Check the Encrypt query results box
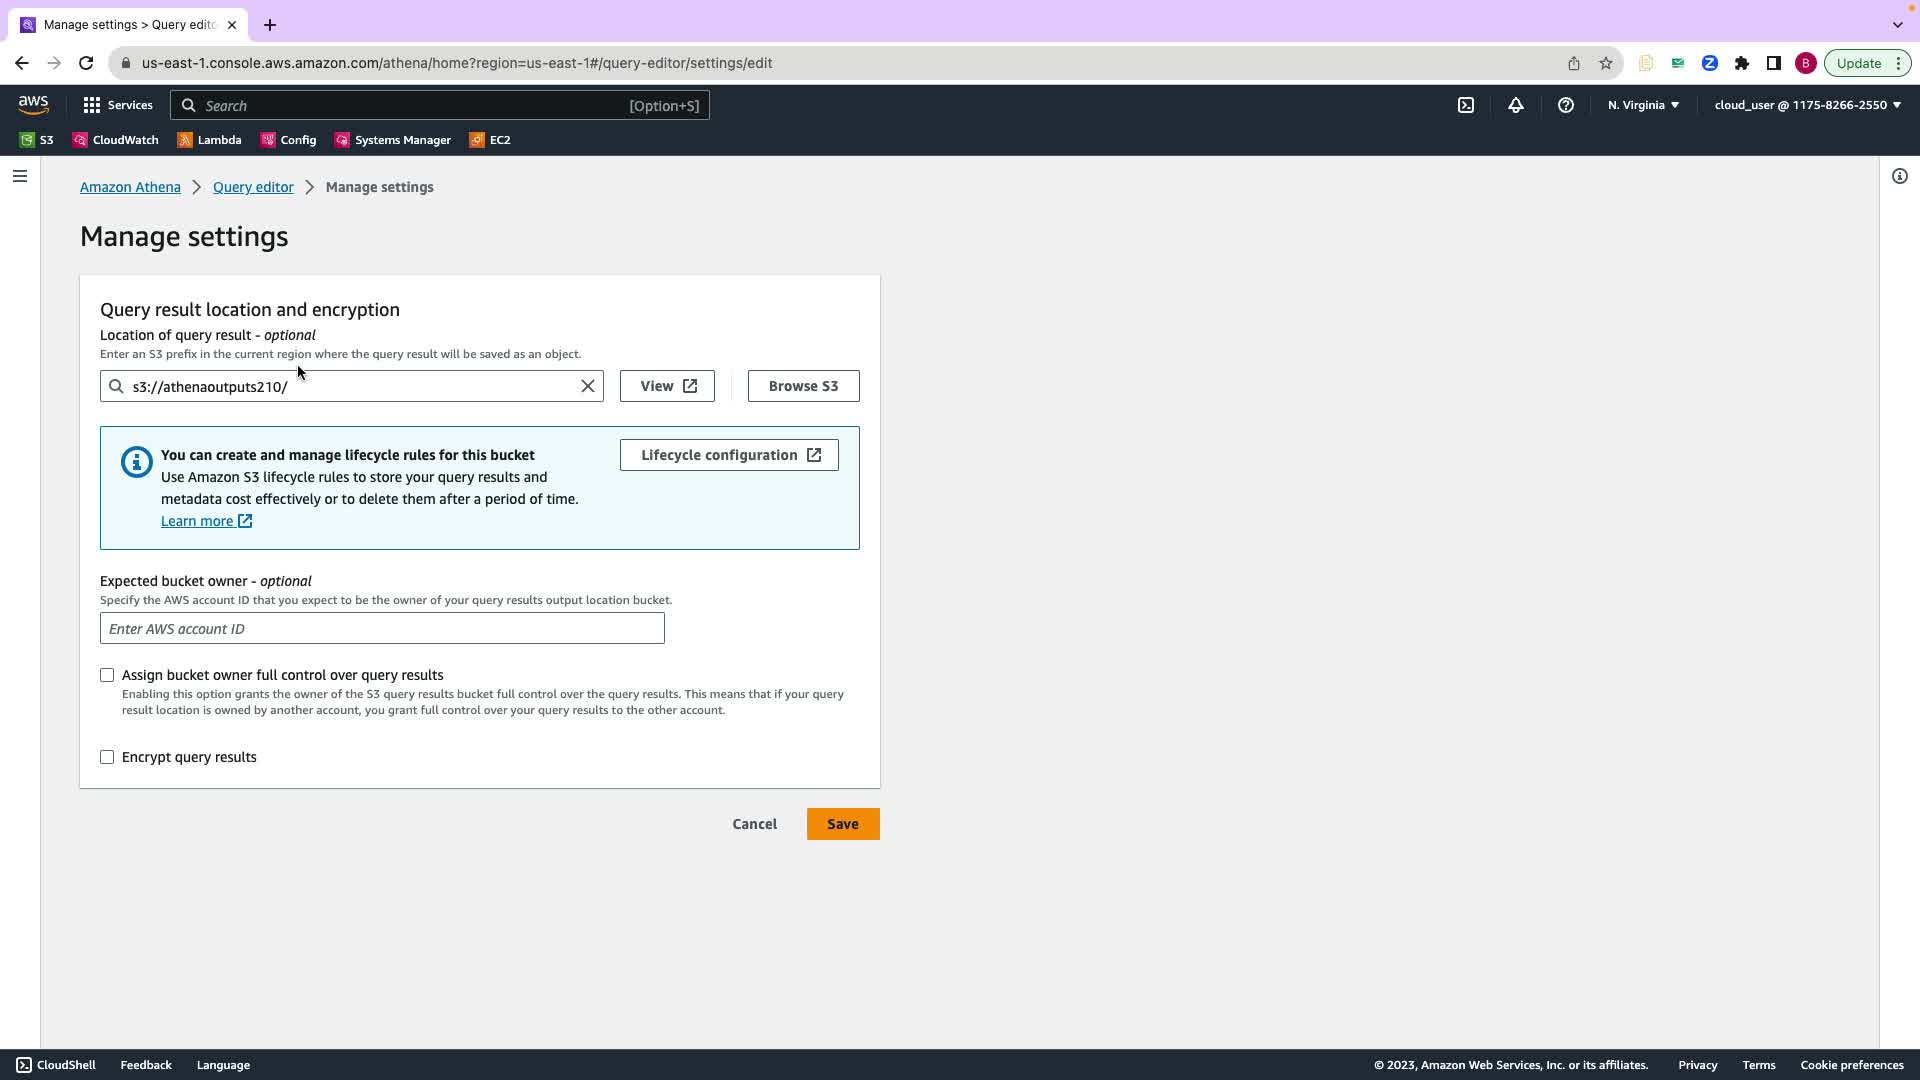The height and width of the screenshot is (1080, 1920). [107, 757]
